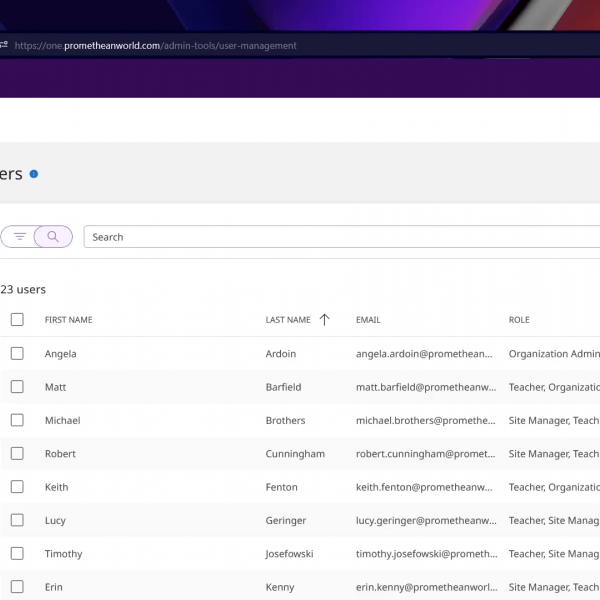This screenshot has width=600, height=600.
Task: Sort by the Role column header
Action: (x=519, y=320)
